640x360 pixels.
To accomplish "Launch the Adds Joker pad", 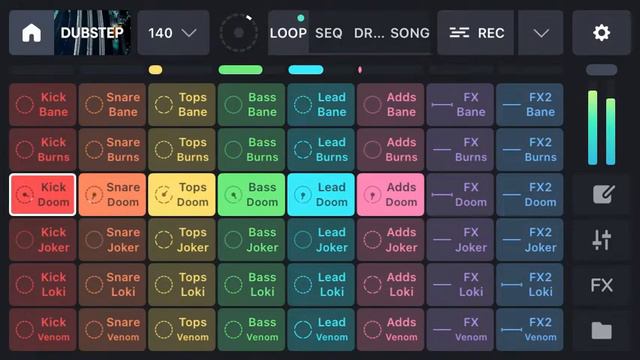I will coord(391,240).
